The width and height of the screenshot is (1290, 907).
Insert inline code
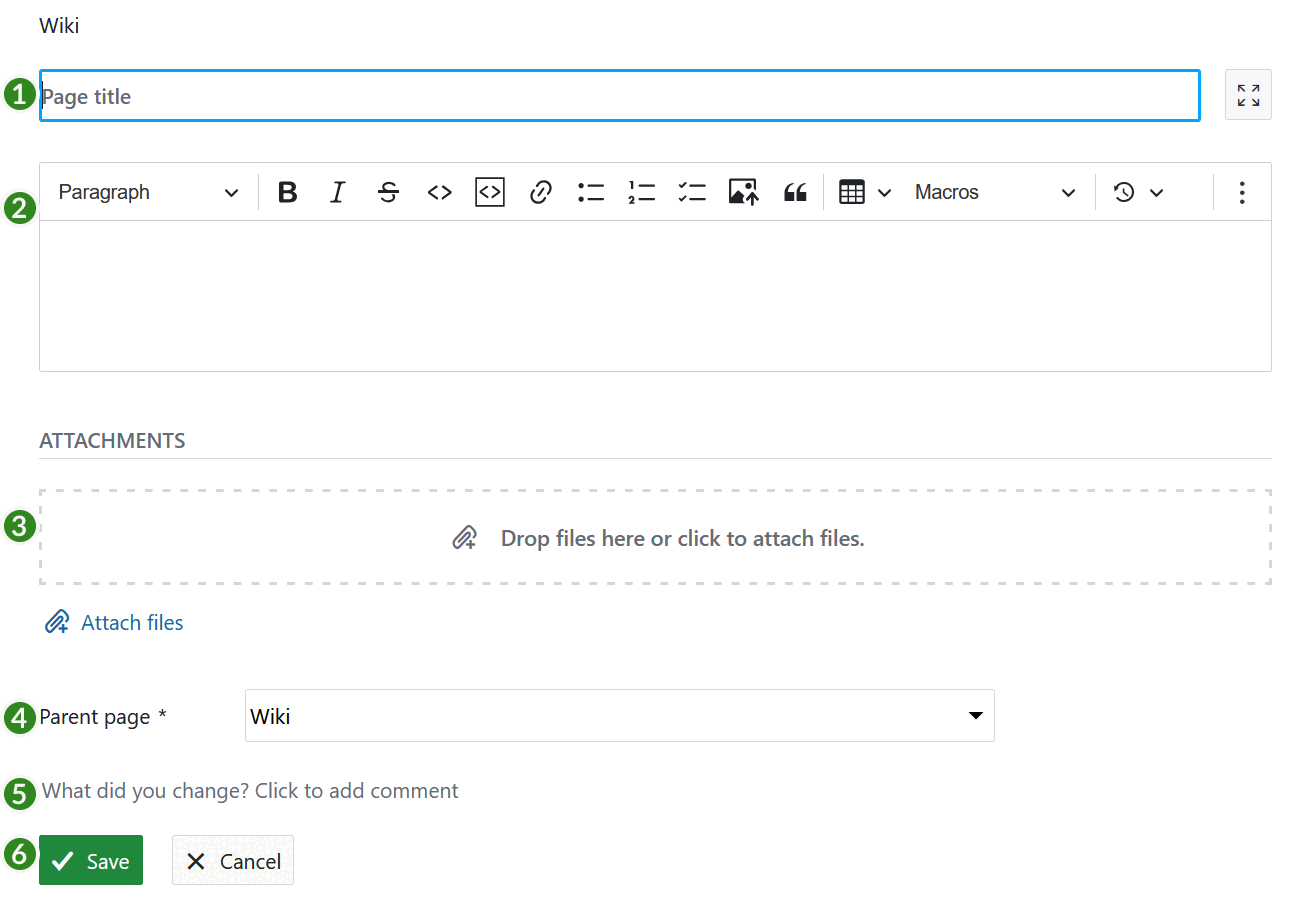(439, 192)
